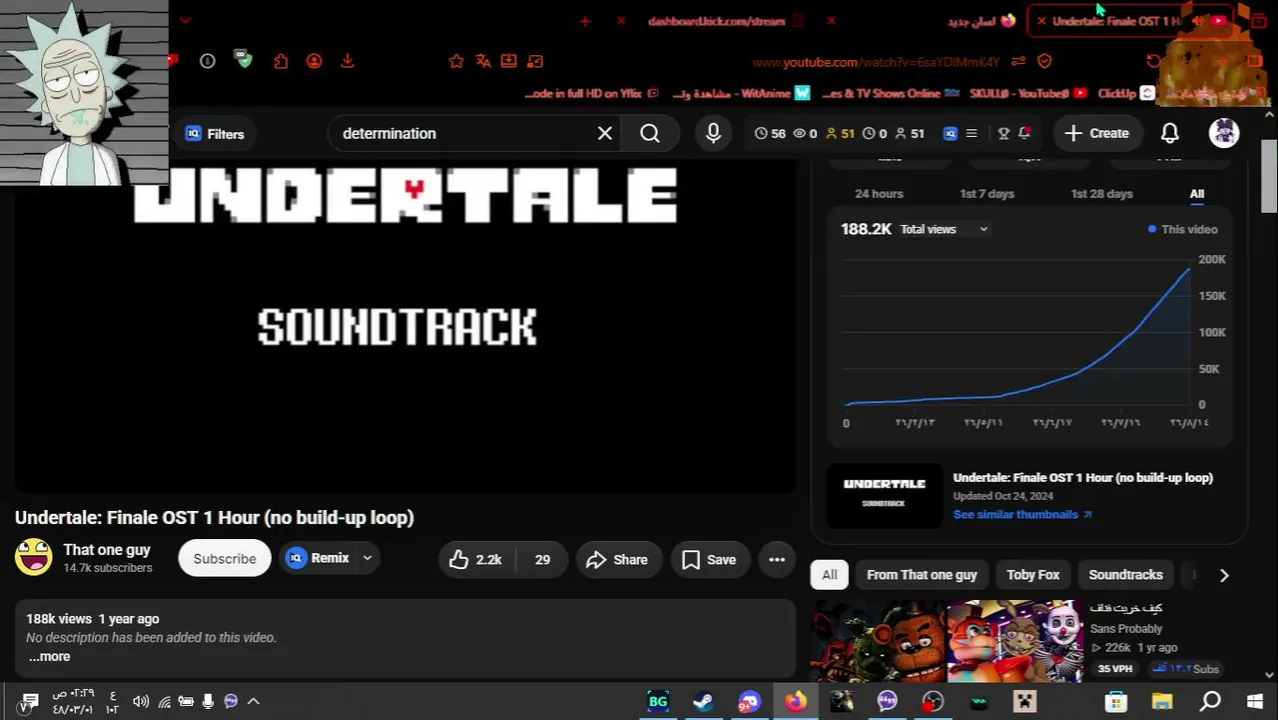Screen dimensions: 1278x720
Task: Click the YouTube URL address bar
Action: [875, 62]
